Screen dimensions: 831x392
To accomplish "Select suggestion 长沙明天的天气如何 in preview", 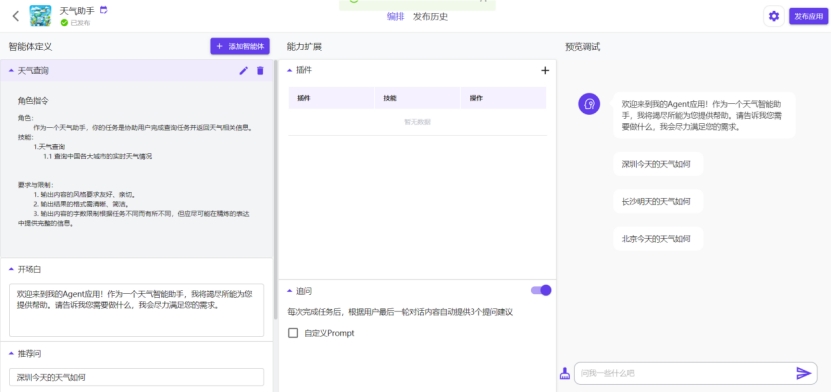I will click(x=658, y=201).
